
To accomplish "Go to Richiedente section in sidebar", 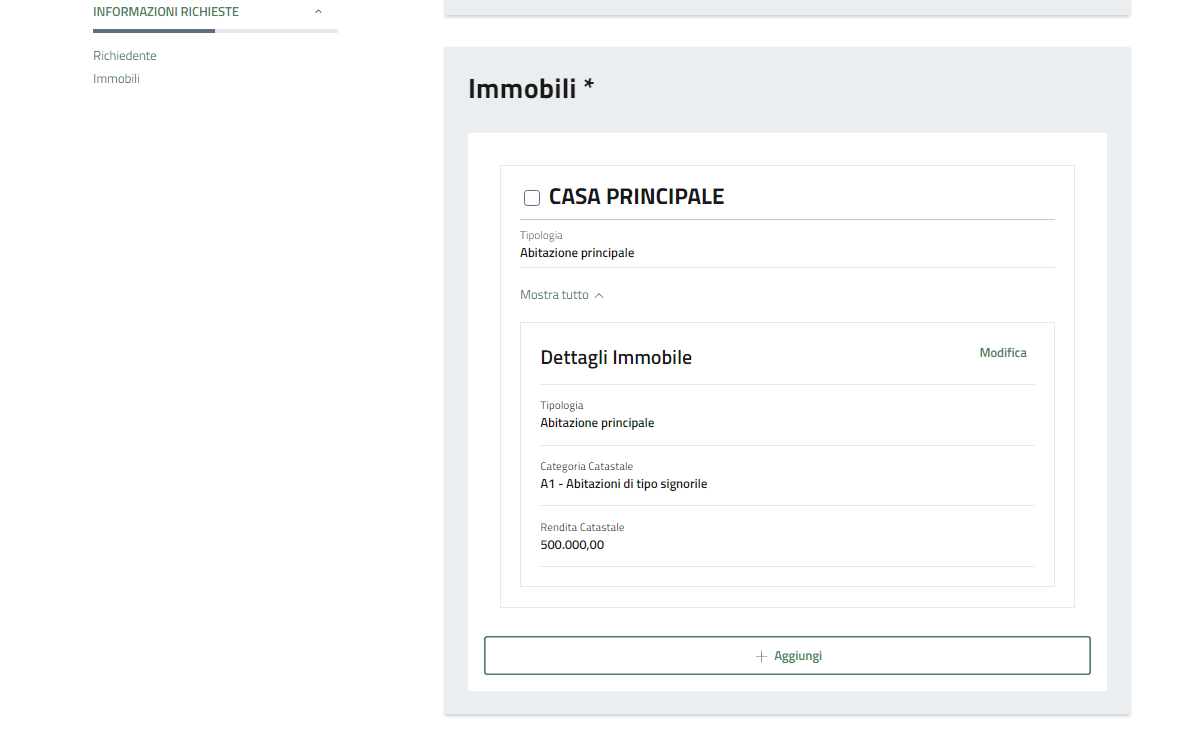I will [125, 56].
